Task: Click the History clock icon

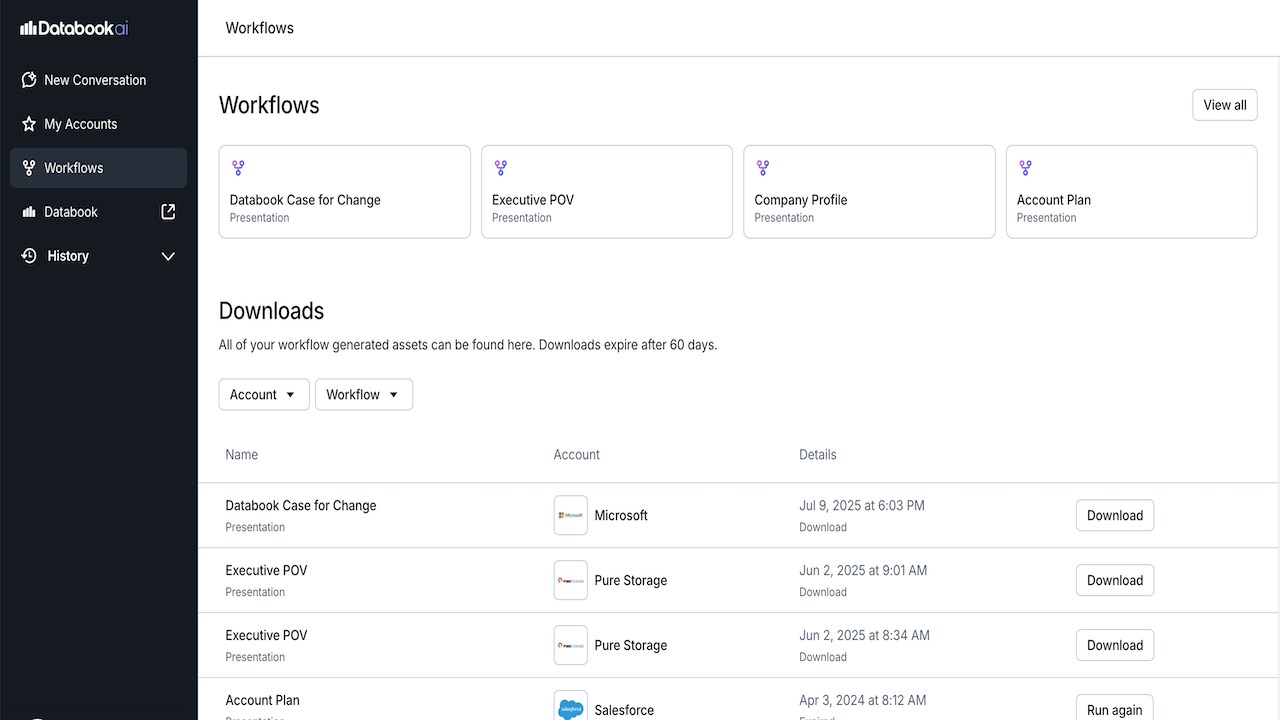Action: click(x=29, y=256)
